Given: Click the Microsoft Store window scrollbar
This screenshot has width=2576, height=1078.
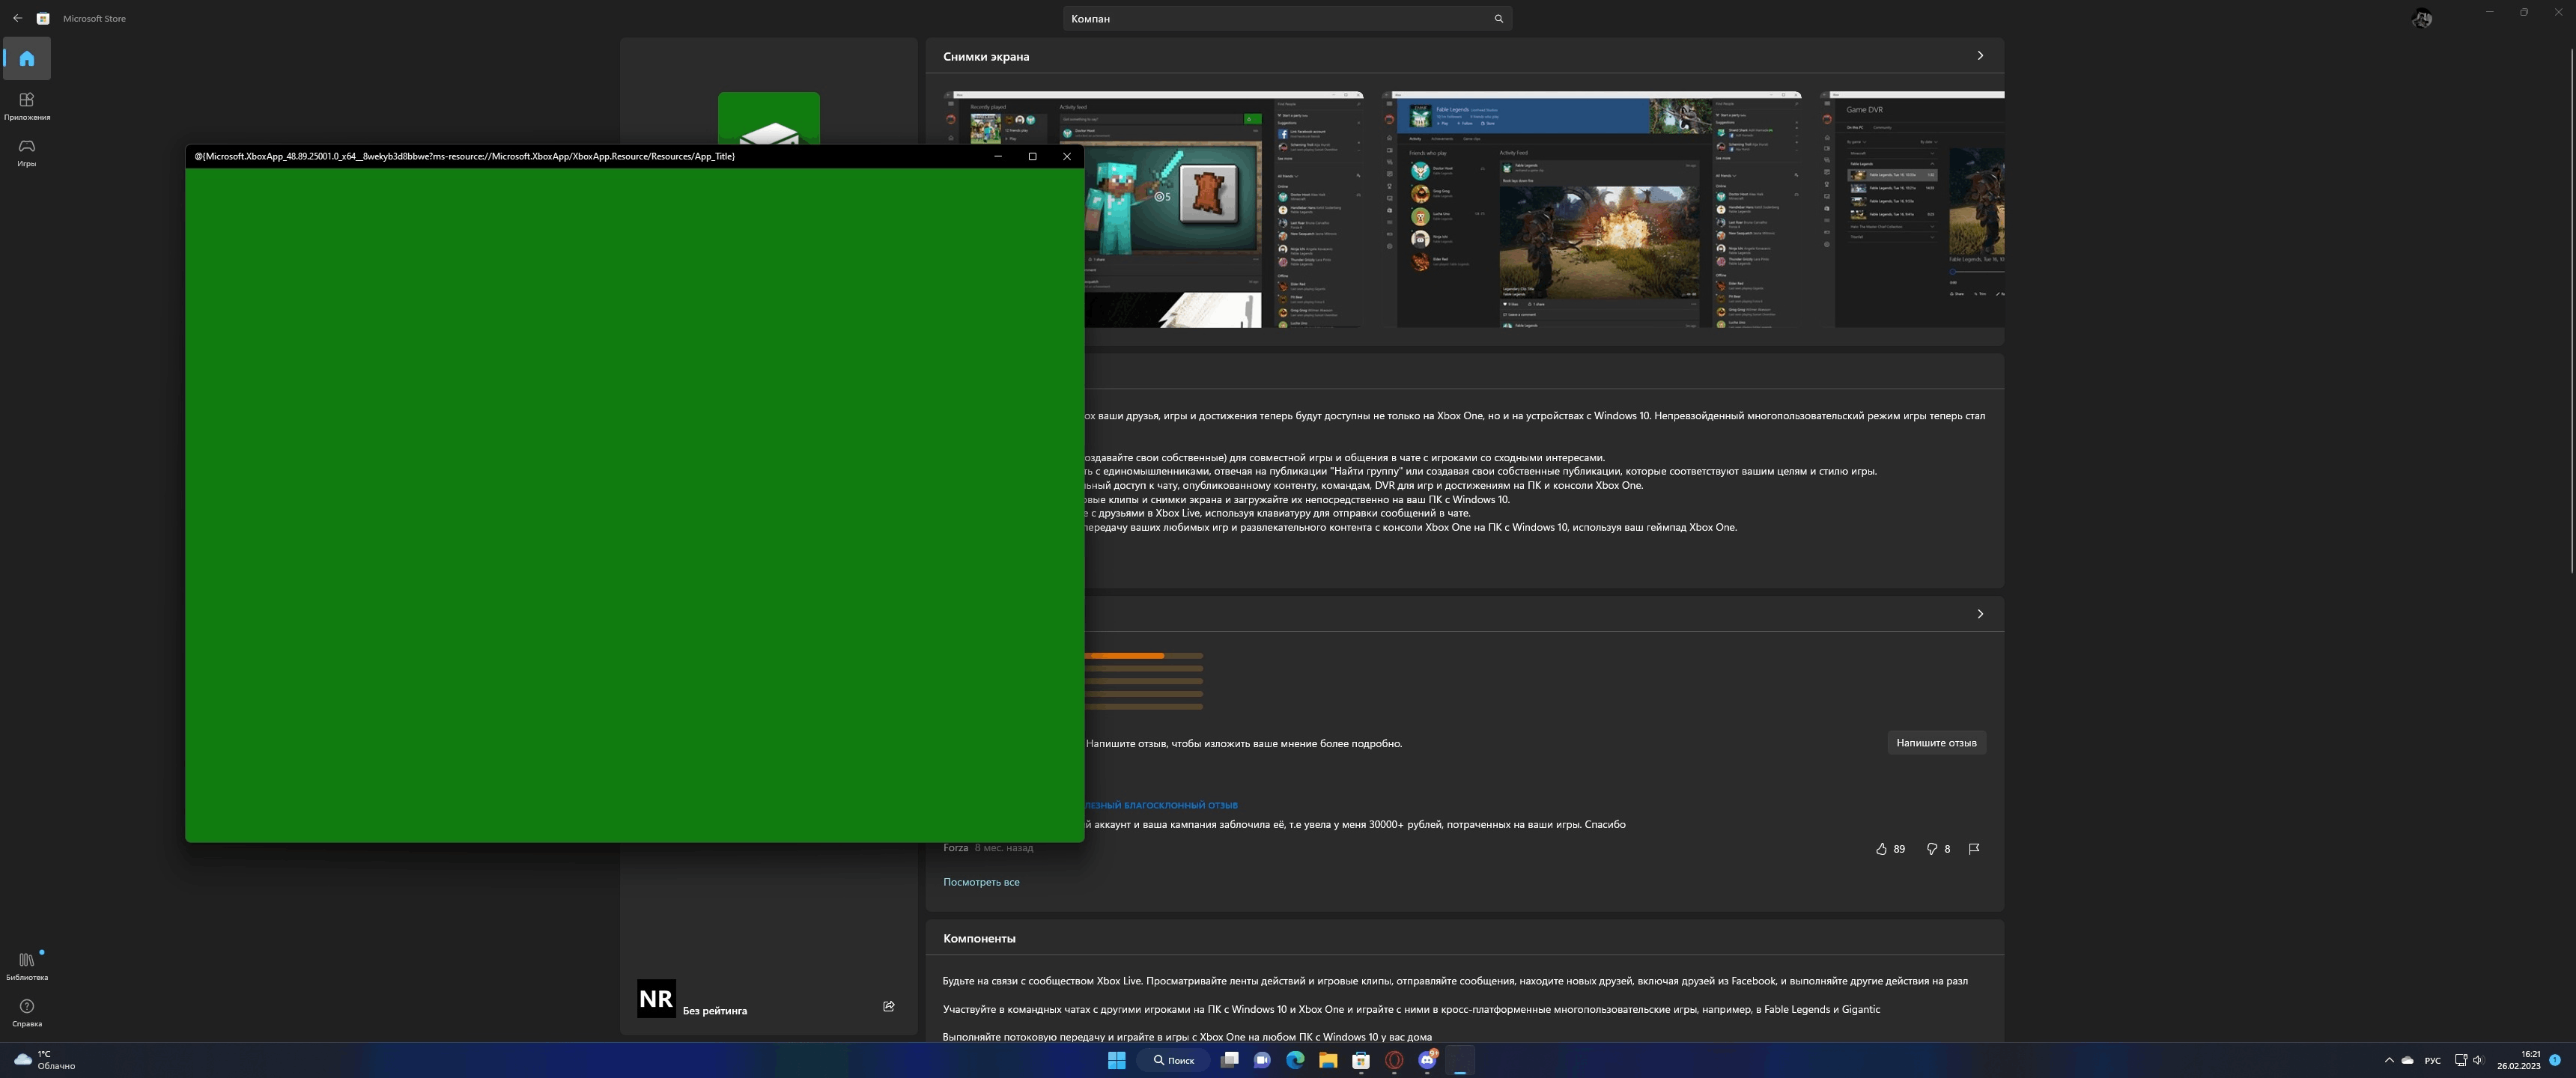Looking at the screenshot, I should (x=2571, y=310).
